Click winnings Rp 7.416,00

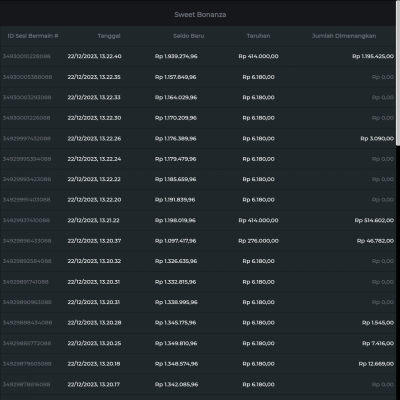point(378,343)
